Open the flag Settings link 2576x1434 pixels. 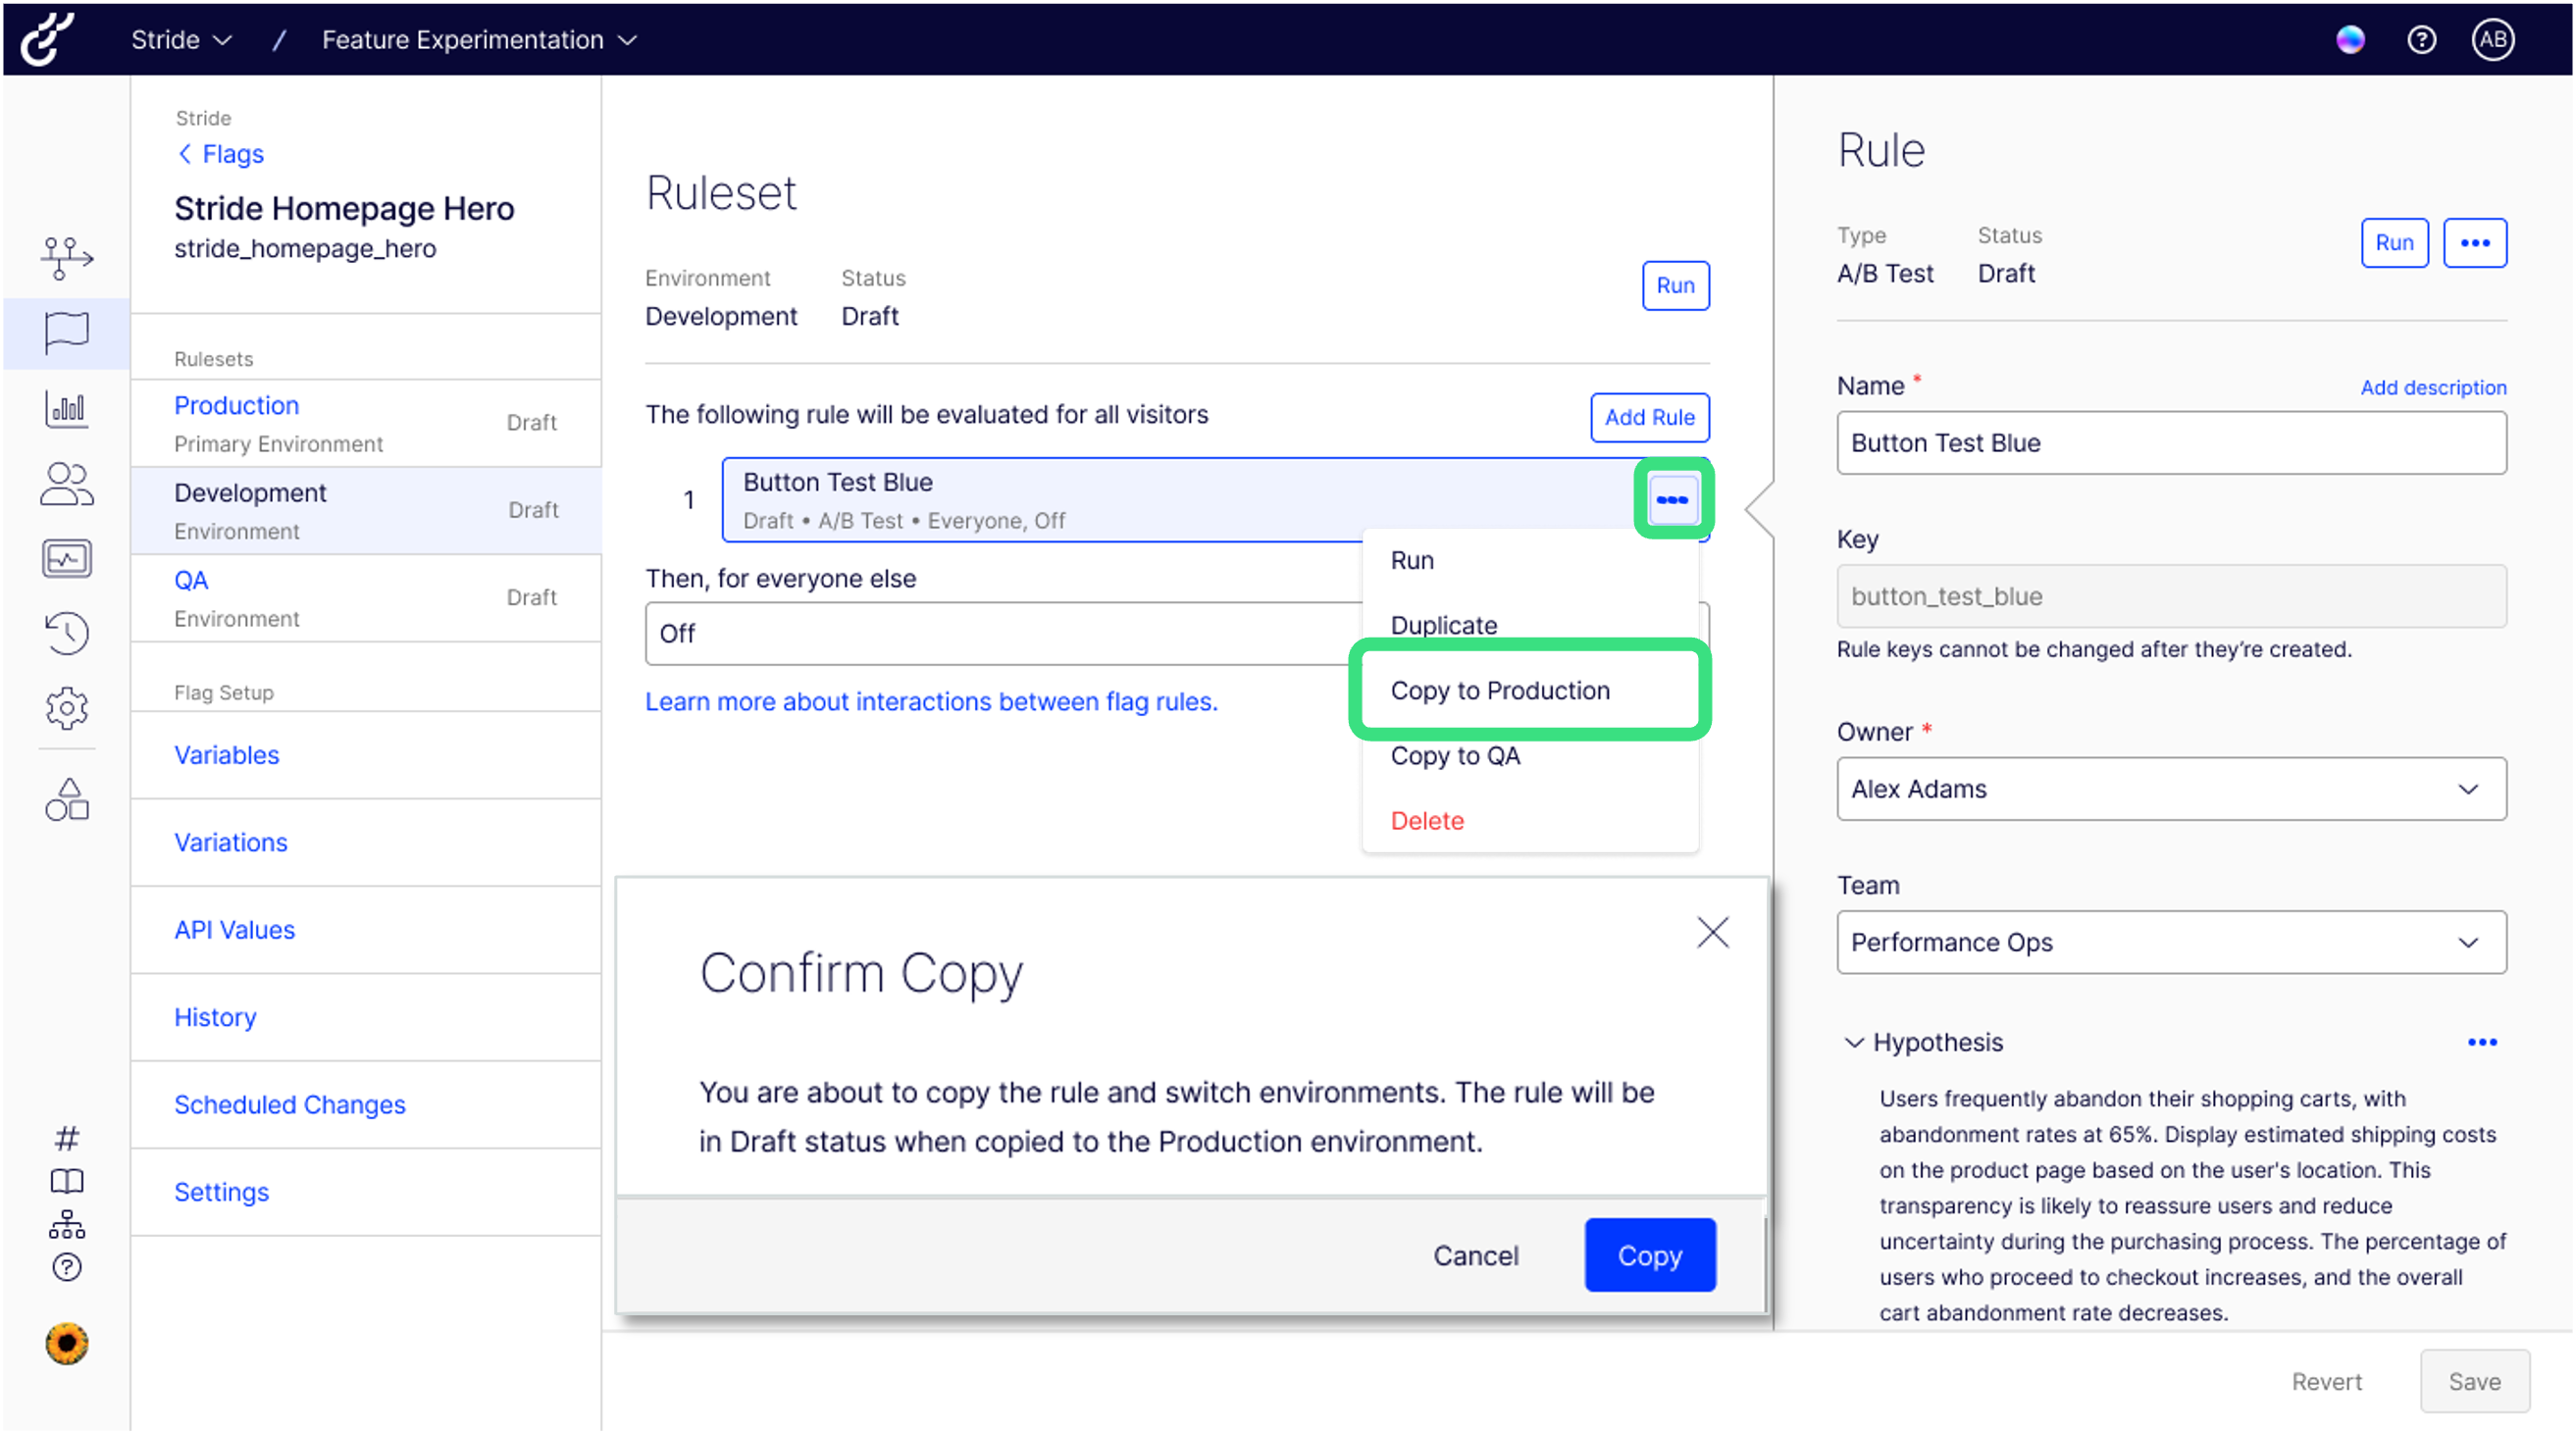pyautogui.click(x=221, y=1191)
